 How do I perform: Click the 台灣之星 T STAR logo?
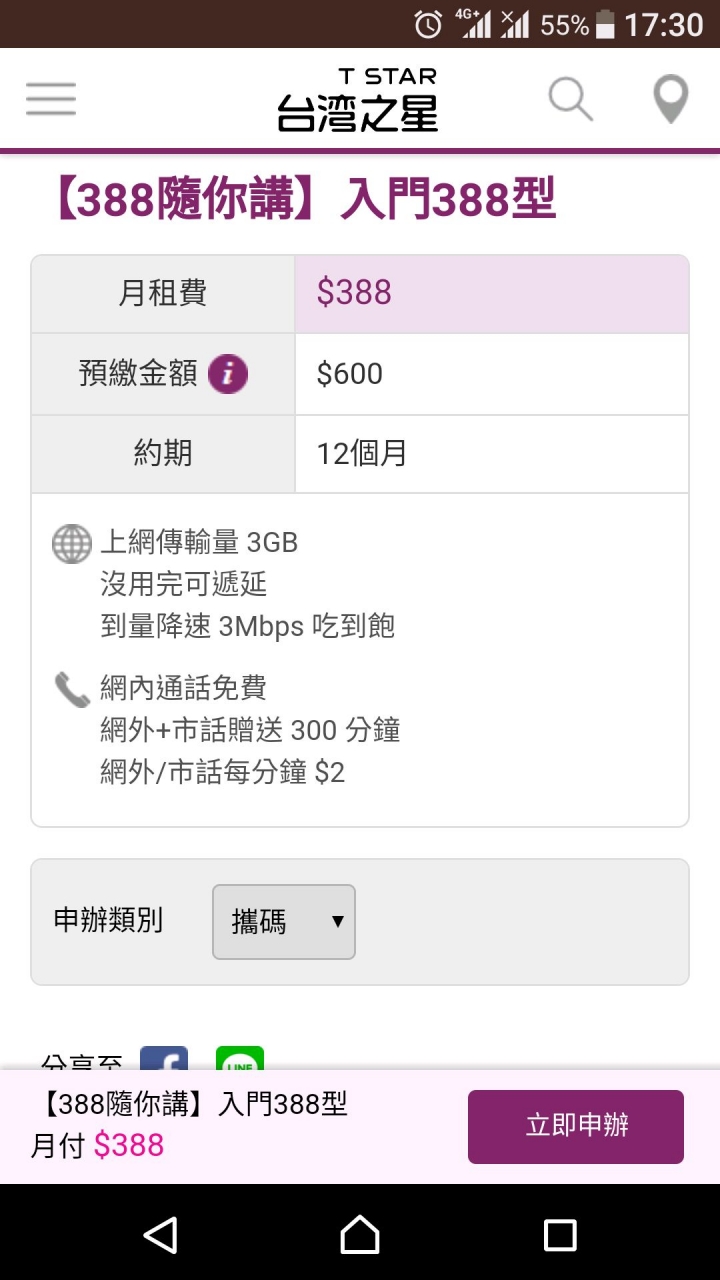point(358,100)
